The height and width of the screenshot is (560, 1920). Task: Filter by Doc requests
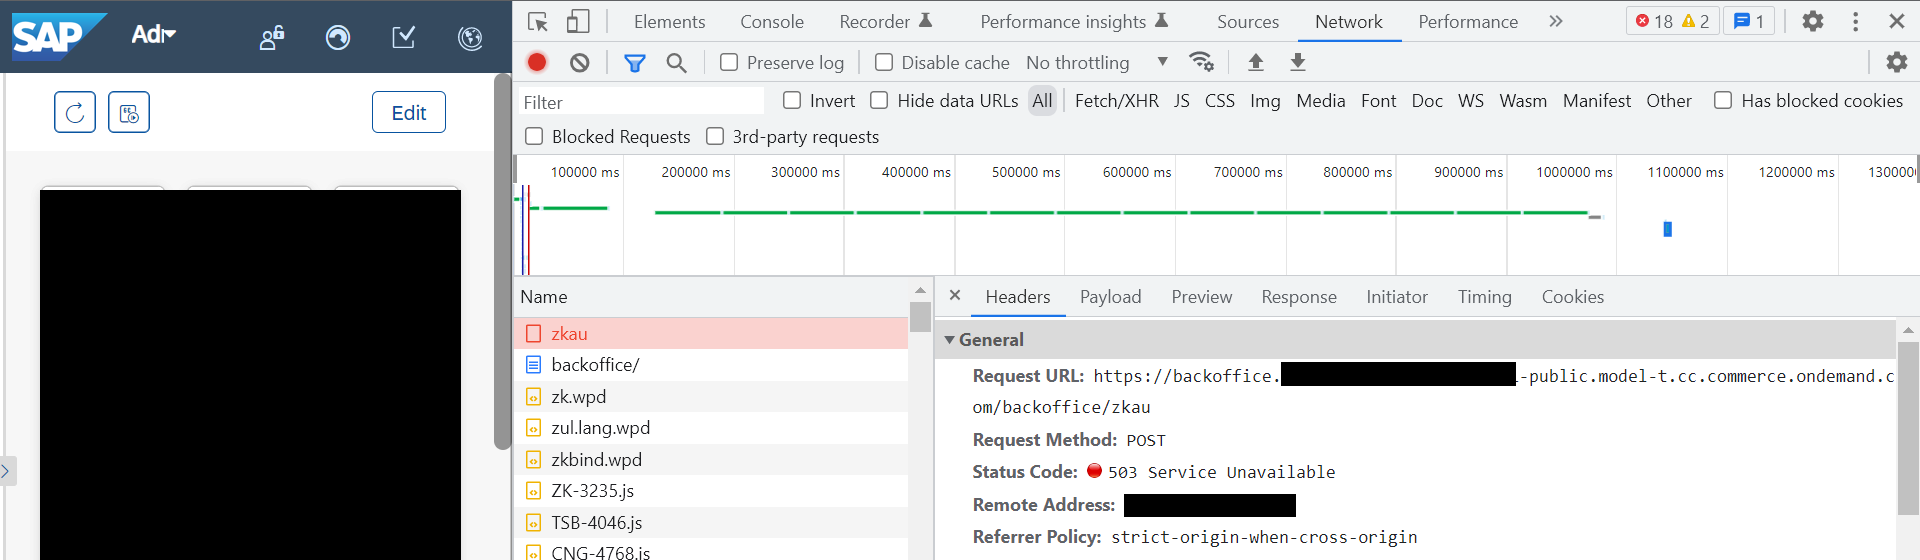1427,100
